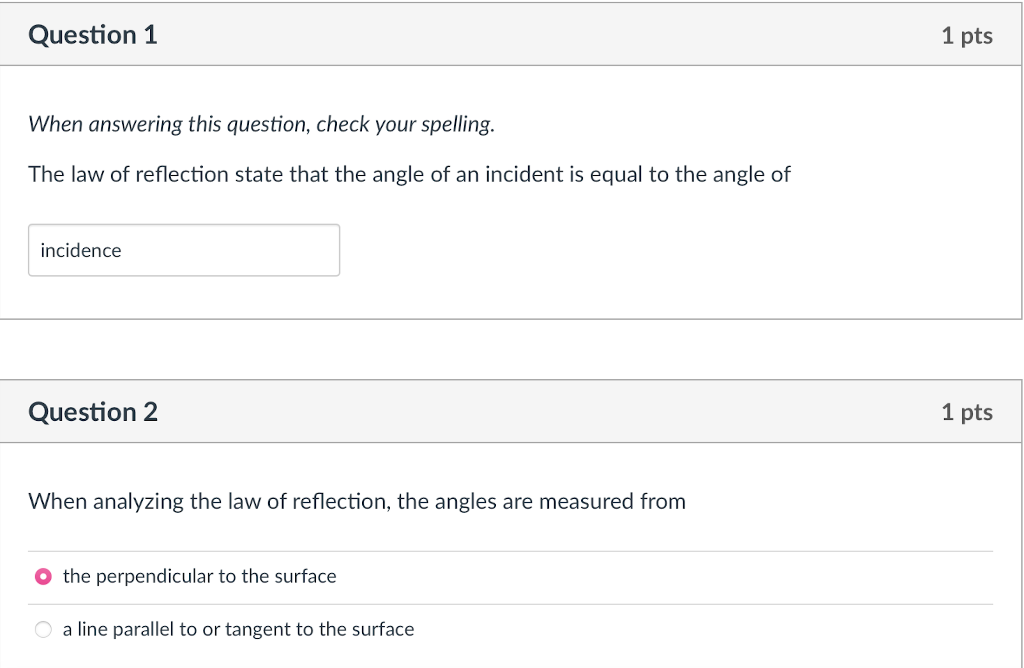Click the border of the incidence text box
Image resolution: width=1024 pixels, height=668 pixels.
coord(183,227)
